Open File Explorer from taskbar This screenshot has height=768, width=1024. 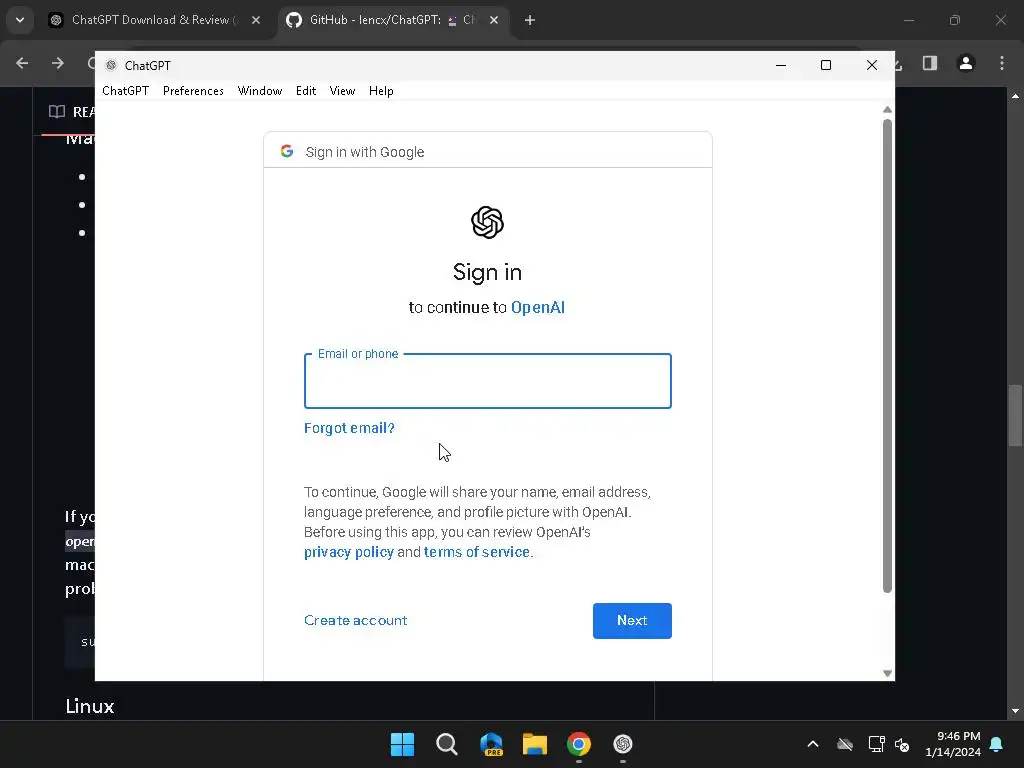[x=535, y=744]
